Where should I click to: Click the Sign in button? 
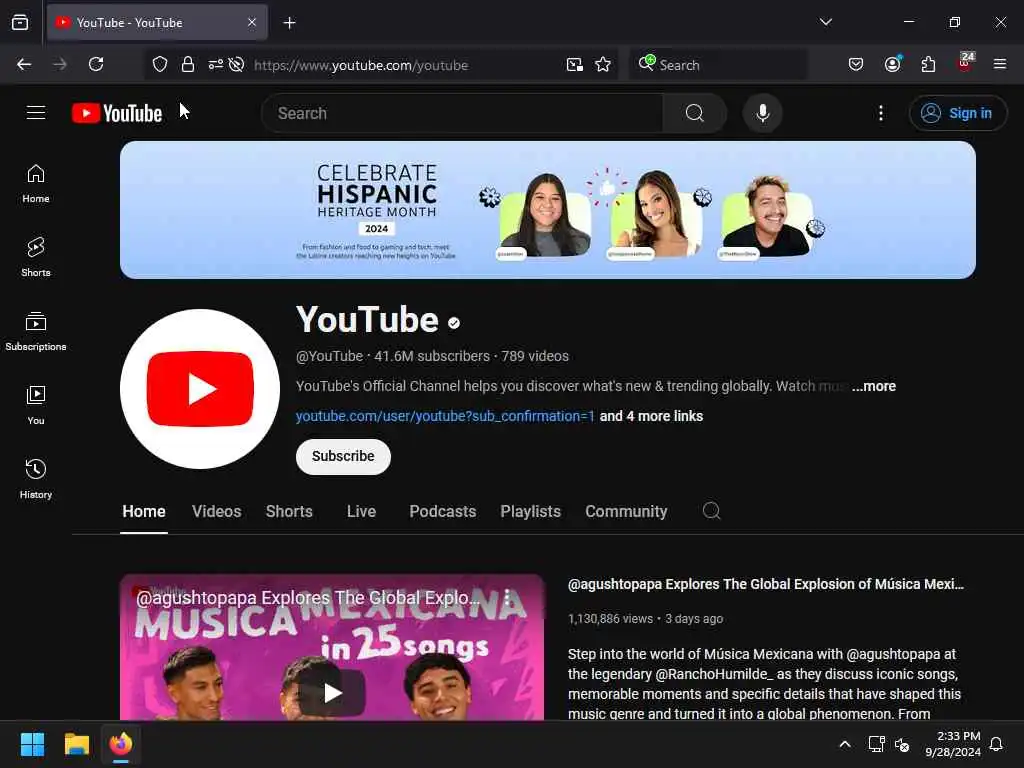[957, 113]
